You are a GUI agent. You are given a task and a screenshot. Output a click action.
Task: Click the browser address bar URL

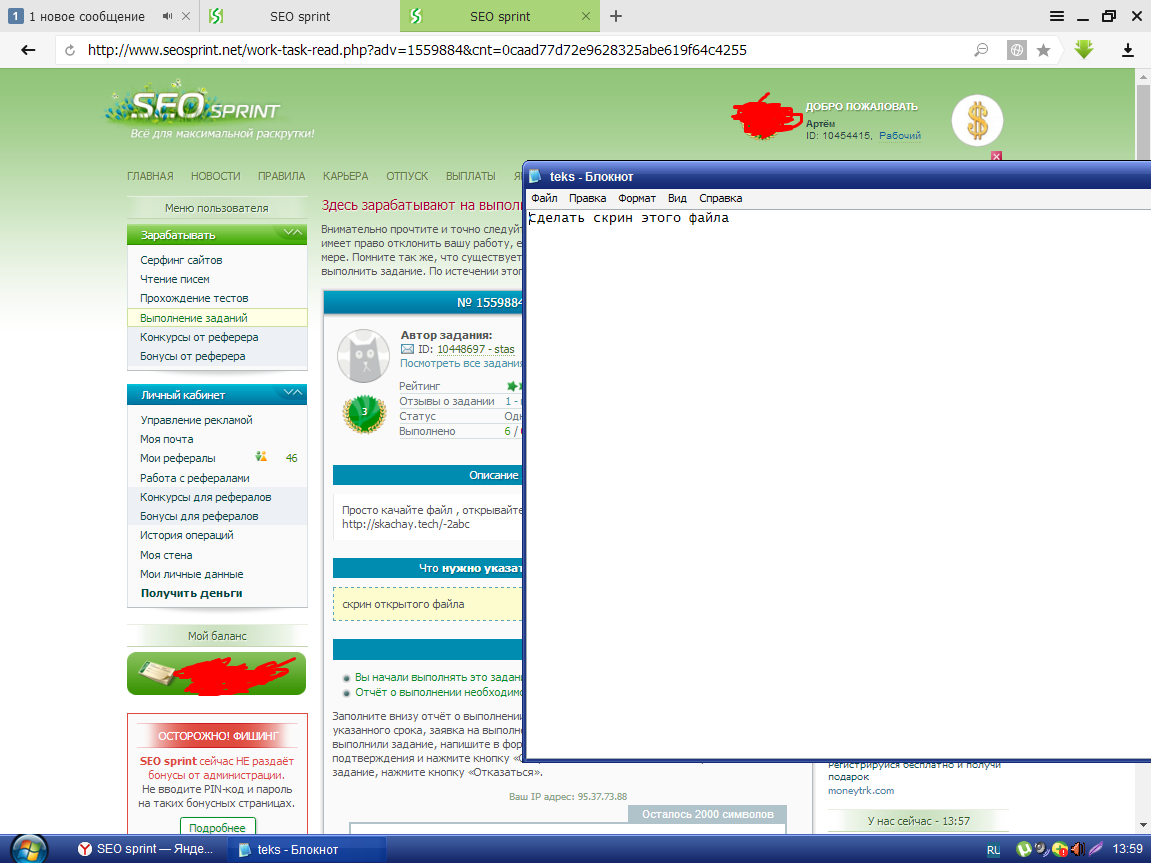click(x=417, y=50)
